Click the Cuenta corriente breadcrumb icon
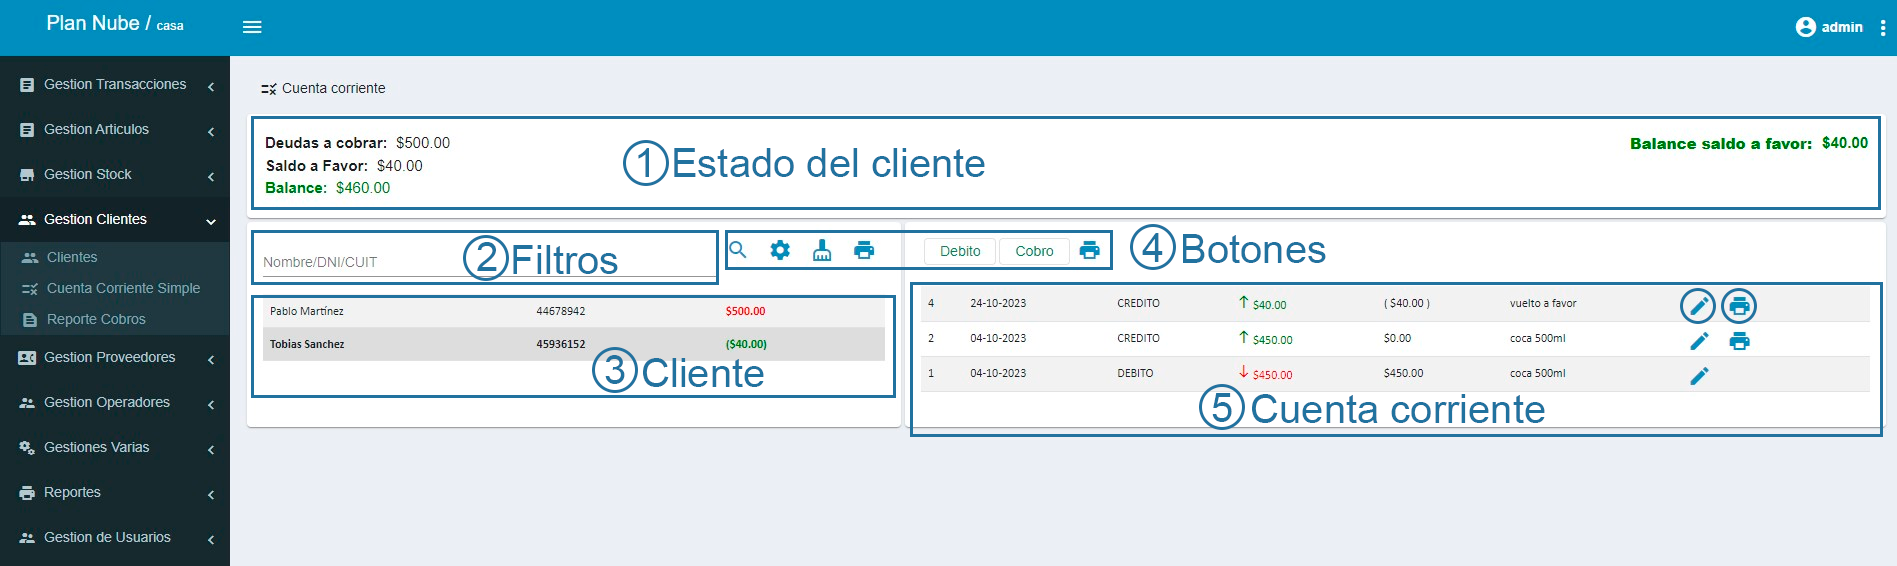The image size is (1897, 566). 268,89
